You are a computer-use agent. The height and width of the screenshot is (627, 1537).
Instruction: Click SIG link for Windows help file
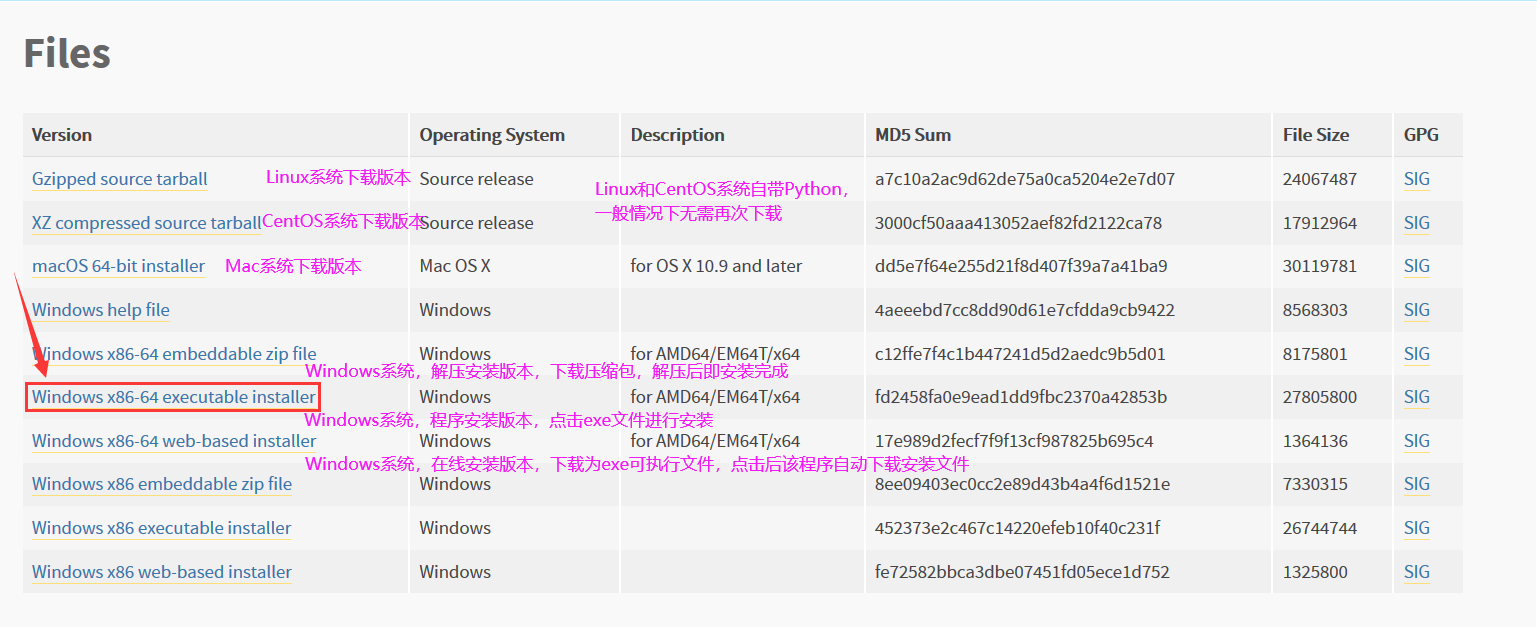coord(1417,310)
